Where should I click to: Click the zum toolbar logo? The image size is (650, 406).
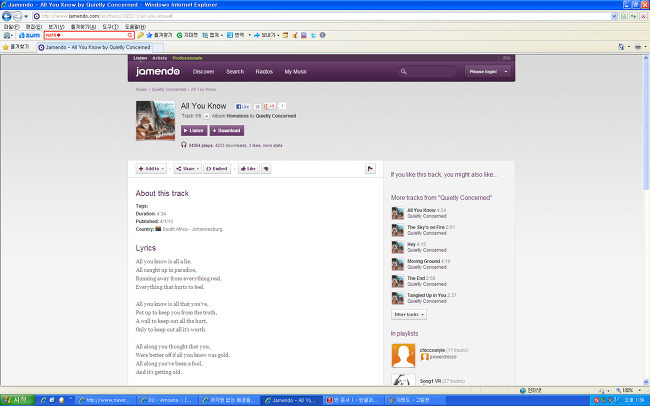[29, 35]
